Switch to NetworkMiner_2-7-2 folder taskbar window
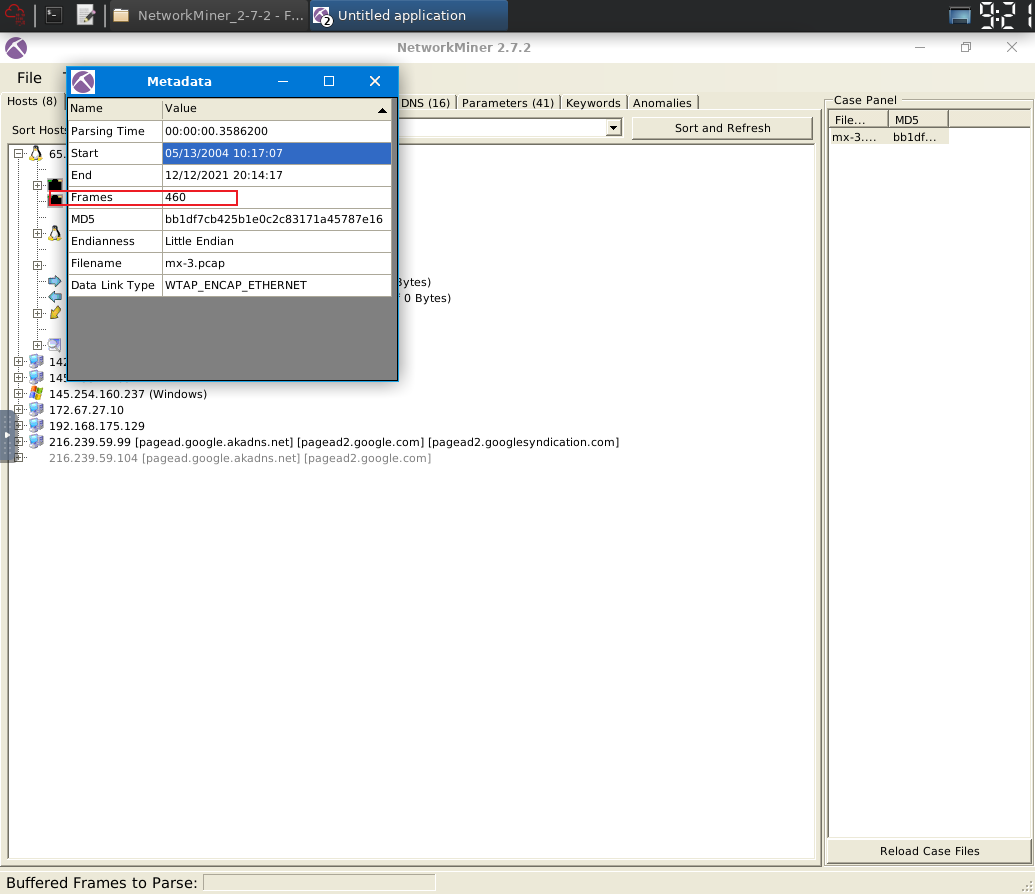This screenshot has width=1035, height=894. tap(208, 15)
